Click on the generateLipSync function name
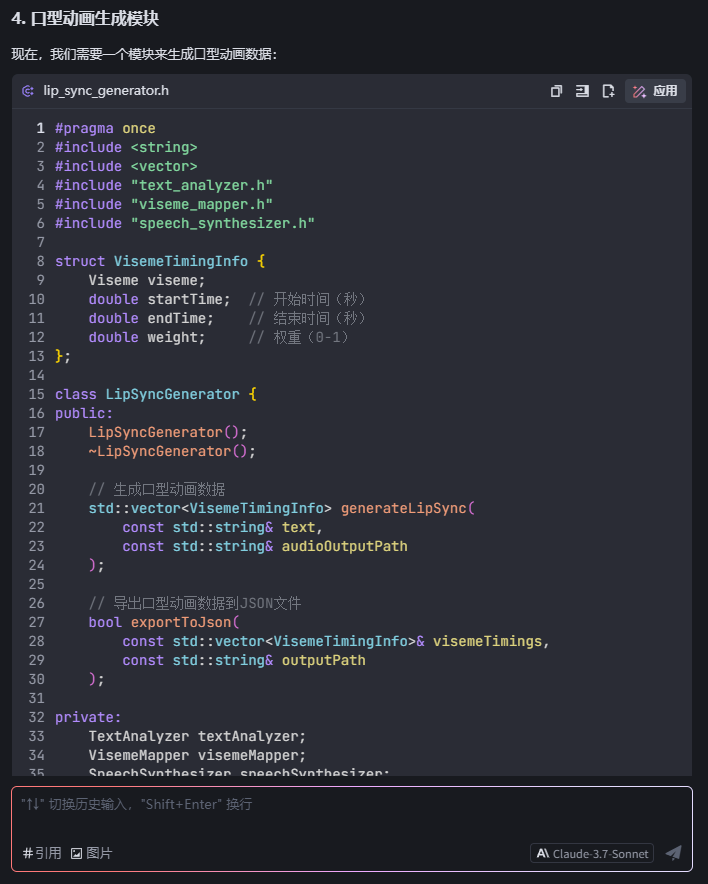Screen dimensions: 708x884 (x=403, y=508)
